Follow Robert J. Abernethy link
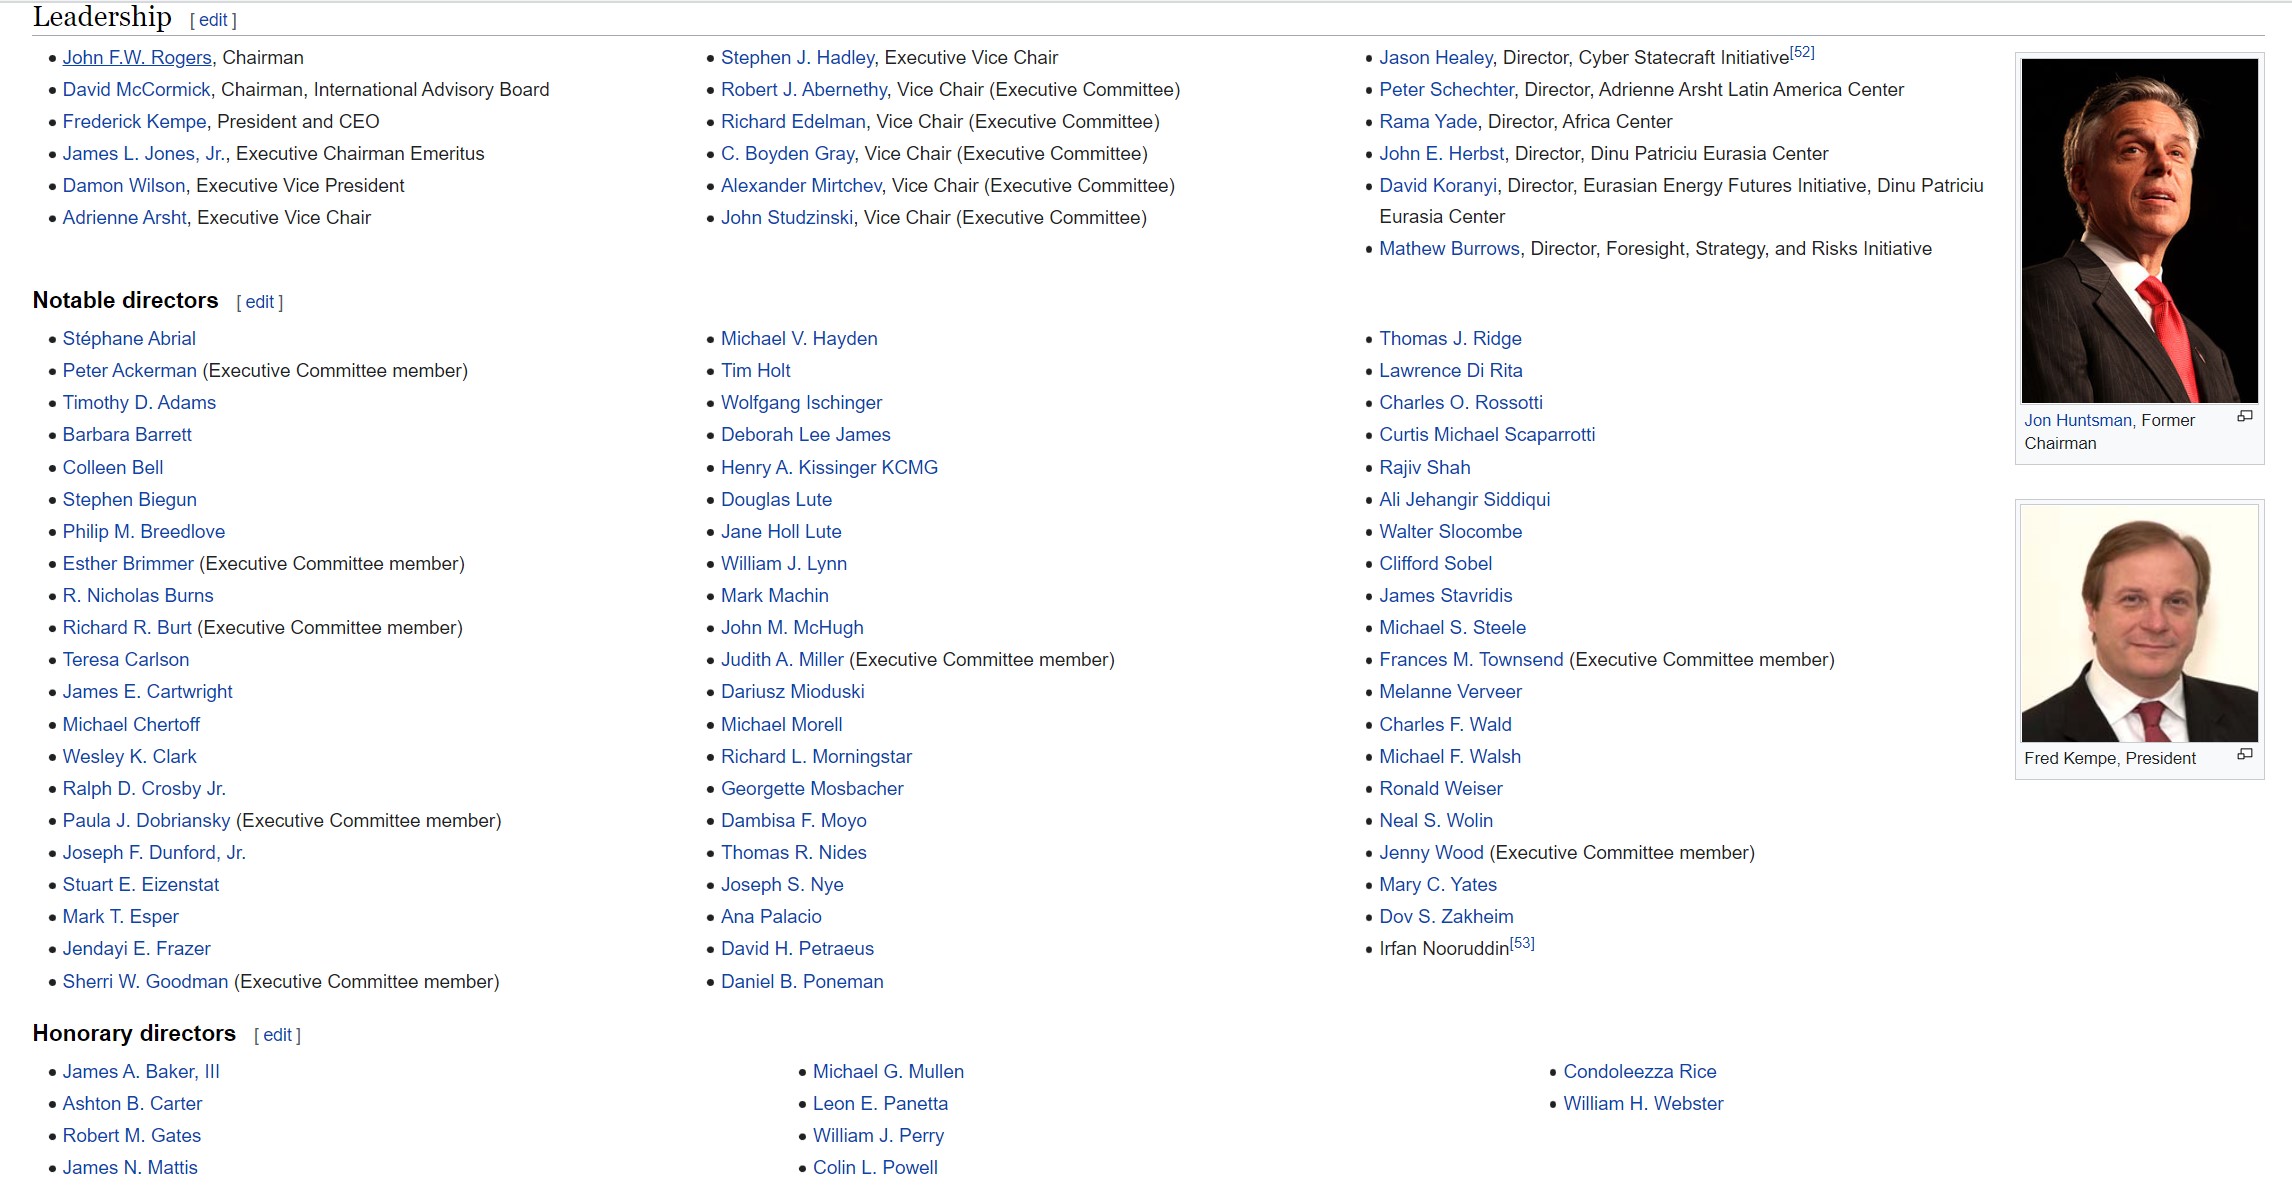The width and height of the screenshot is (2292, 1195). 804,90
